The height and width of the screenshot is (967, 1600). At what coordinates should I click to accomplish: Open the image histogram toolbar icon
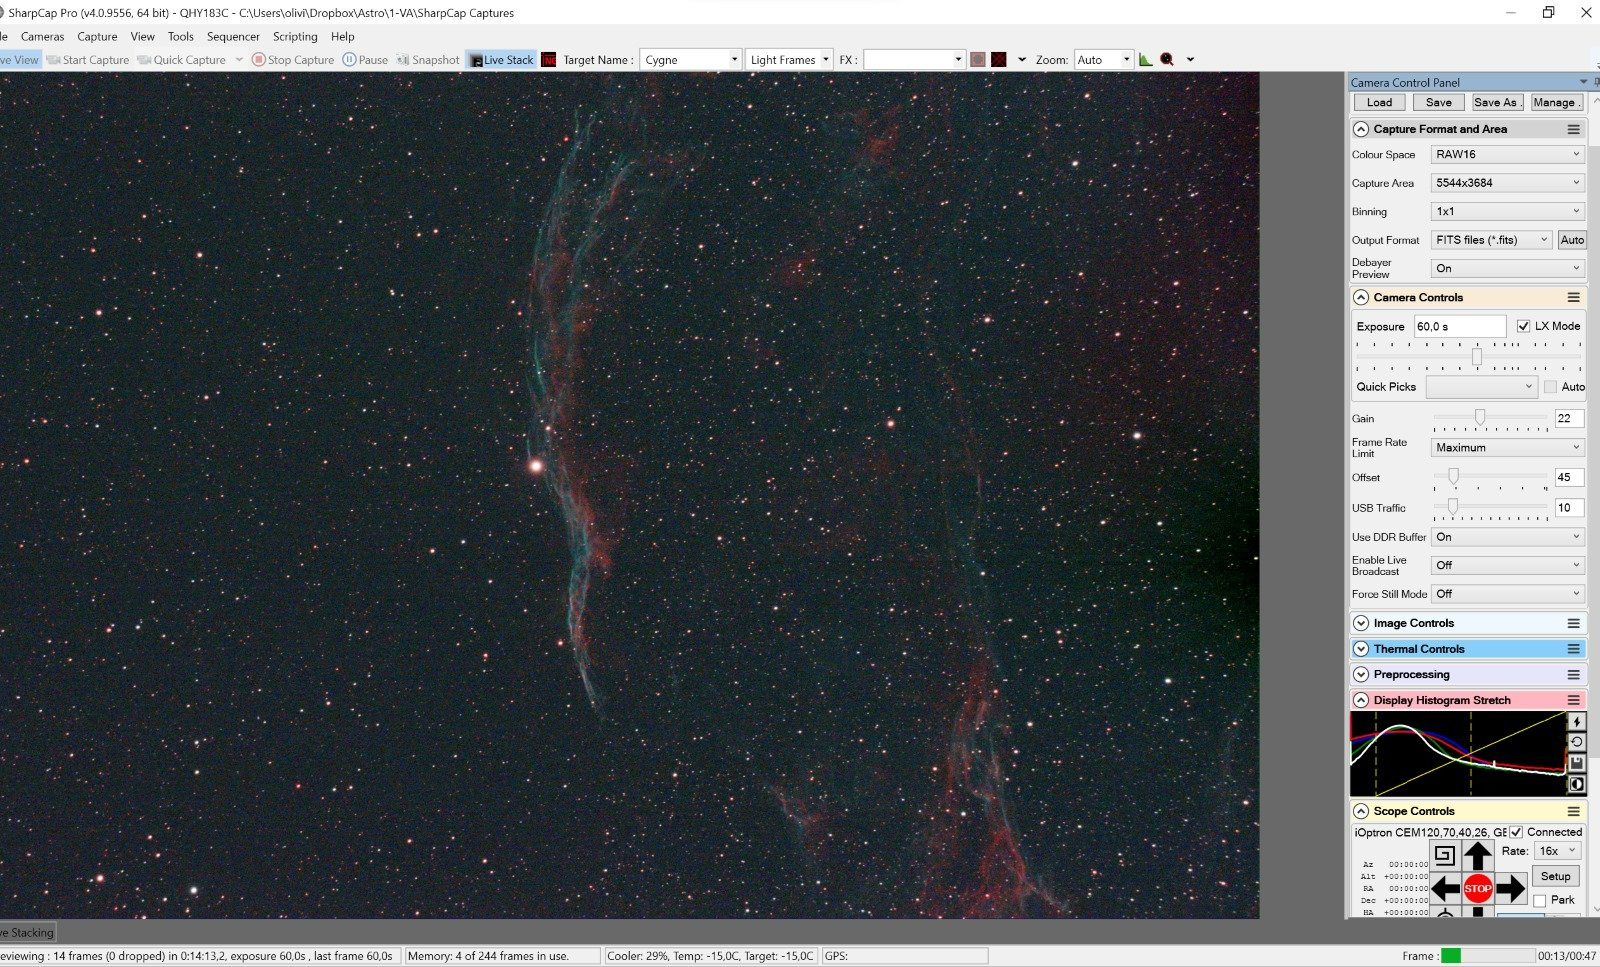pos(1146,60)
